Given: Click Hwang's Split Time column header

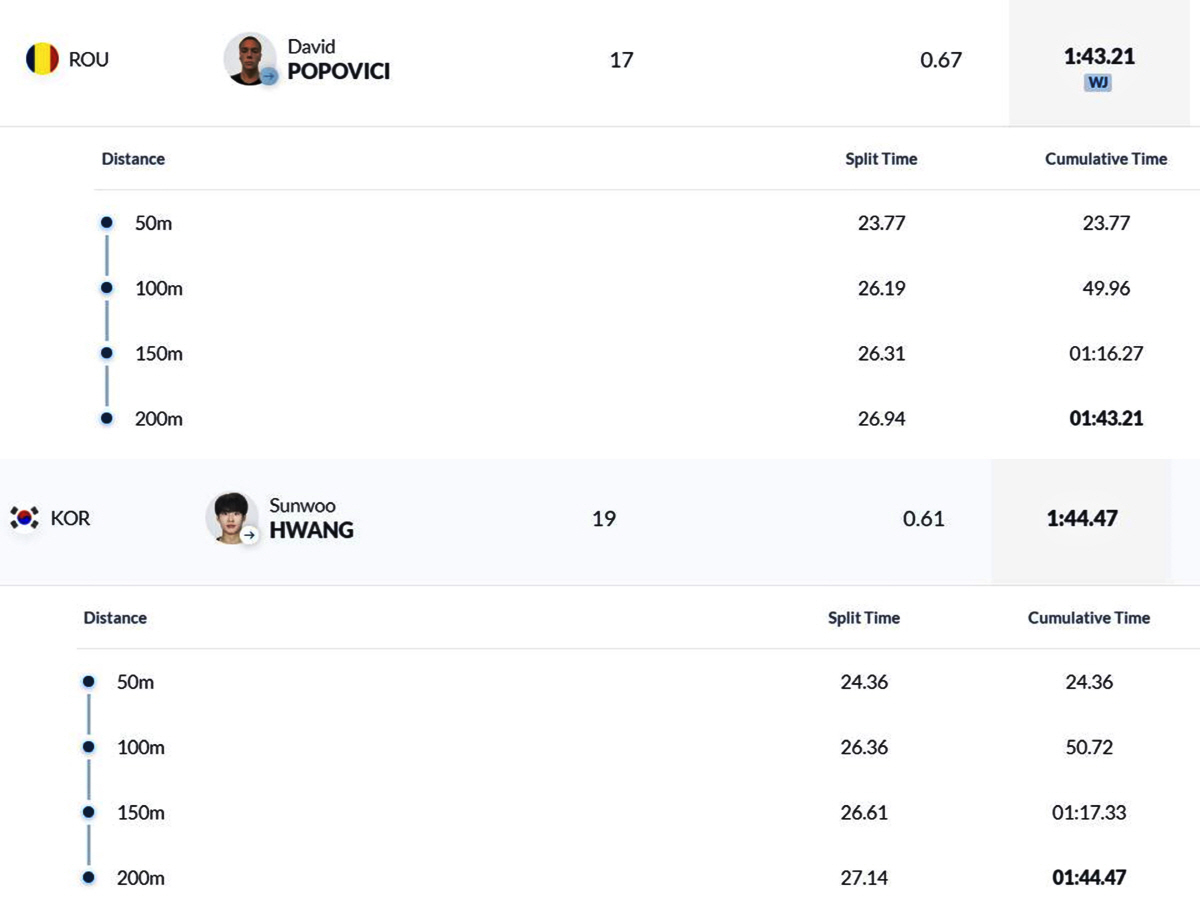Looking at the screenshot, I should tap(864, 617).
